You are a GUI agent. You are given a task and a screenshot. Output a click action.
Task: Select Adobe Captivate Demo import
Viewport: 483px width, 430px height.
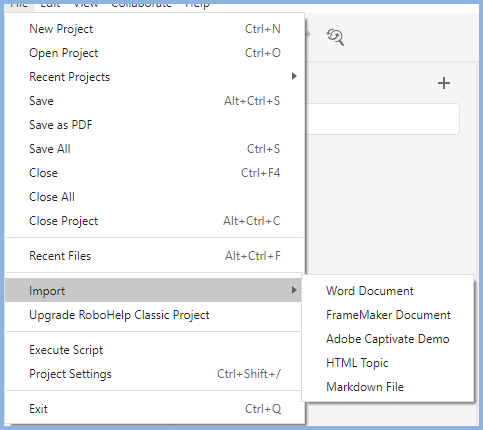pyautogui.click(x=388, y=339)
